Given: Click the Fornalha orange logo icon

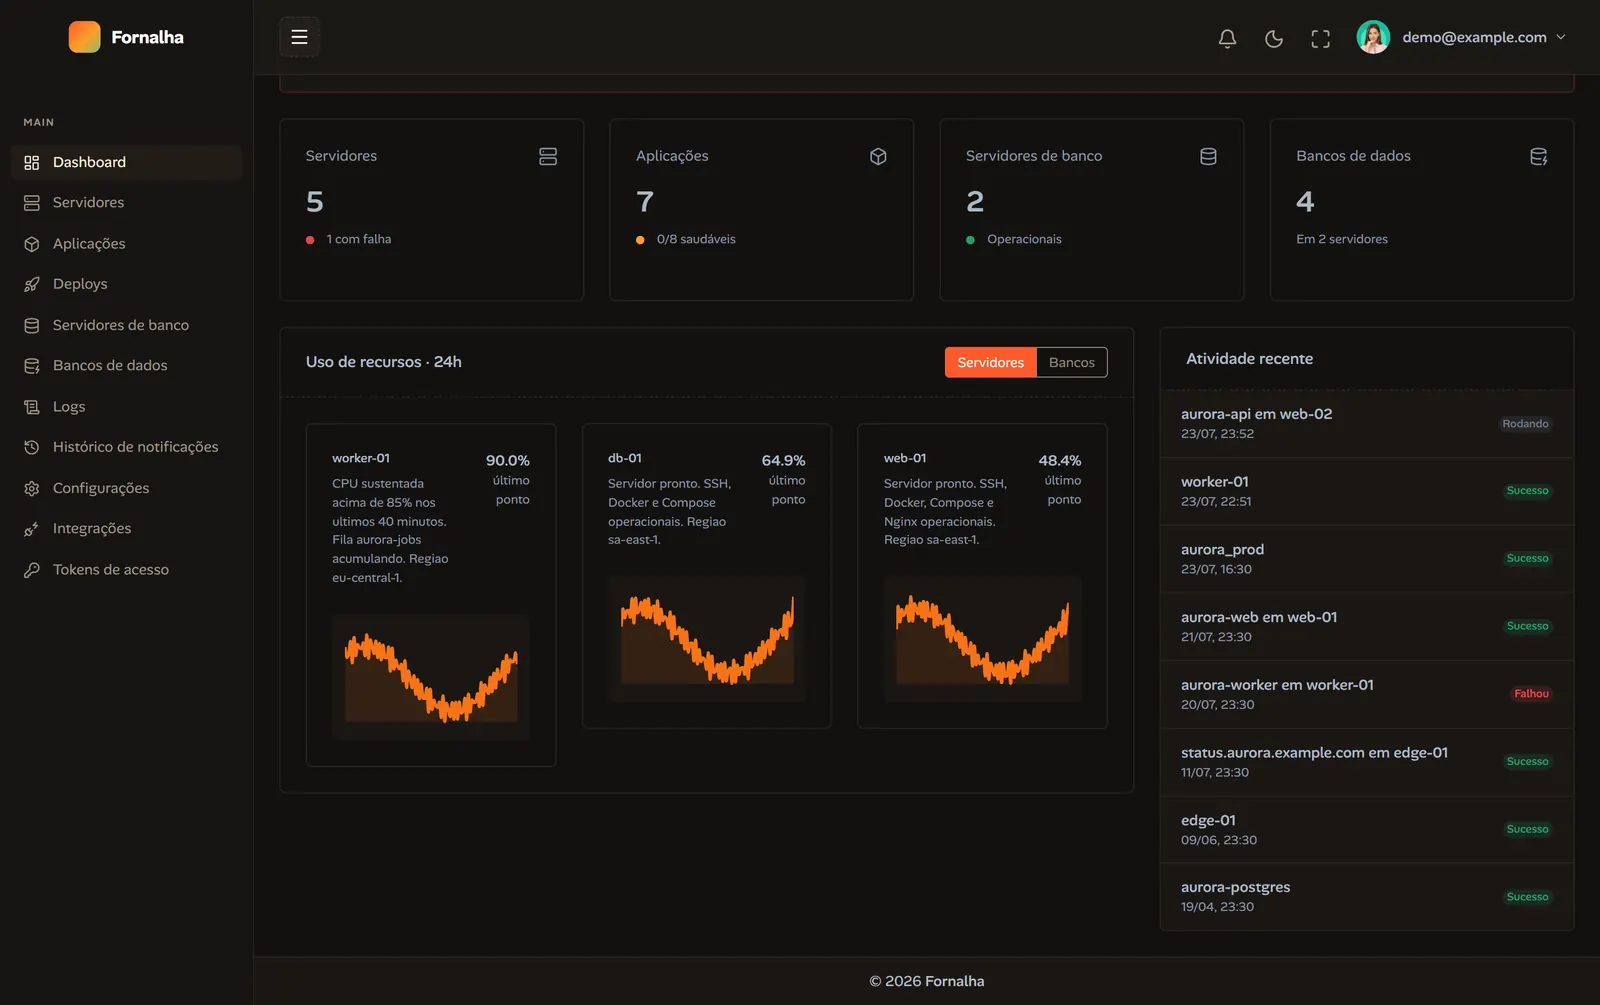Looking at the screenshot, I should [x=84, y=37].
